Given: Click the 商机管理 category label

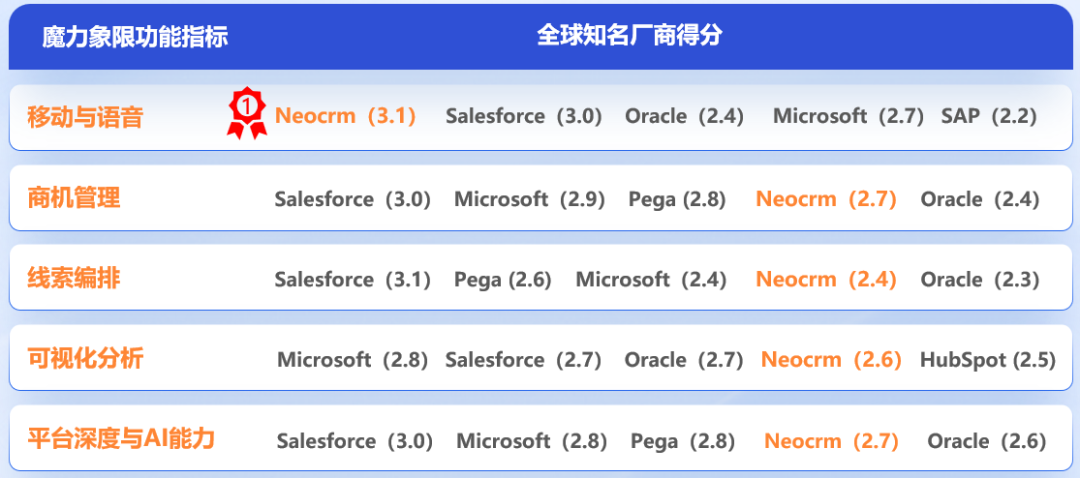Looking at the screenshot, I should point(74,198).
